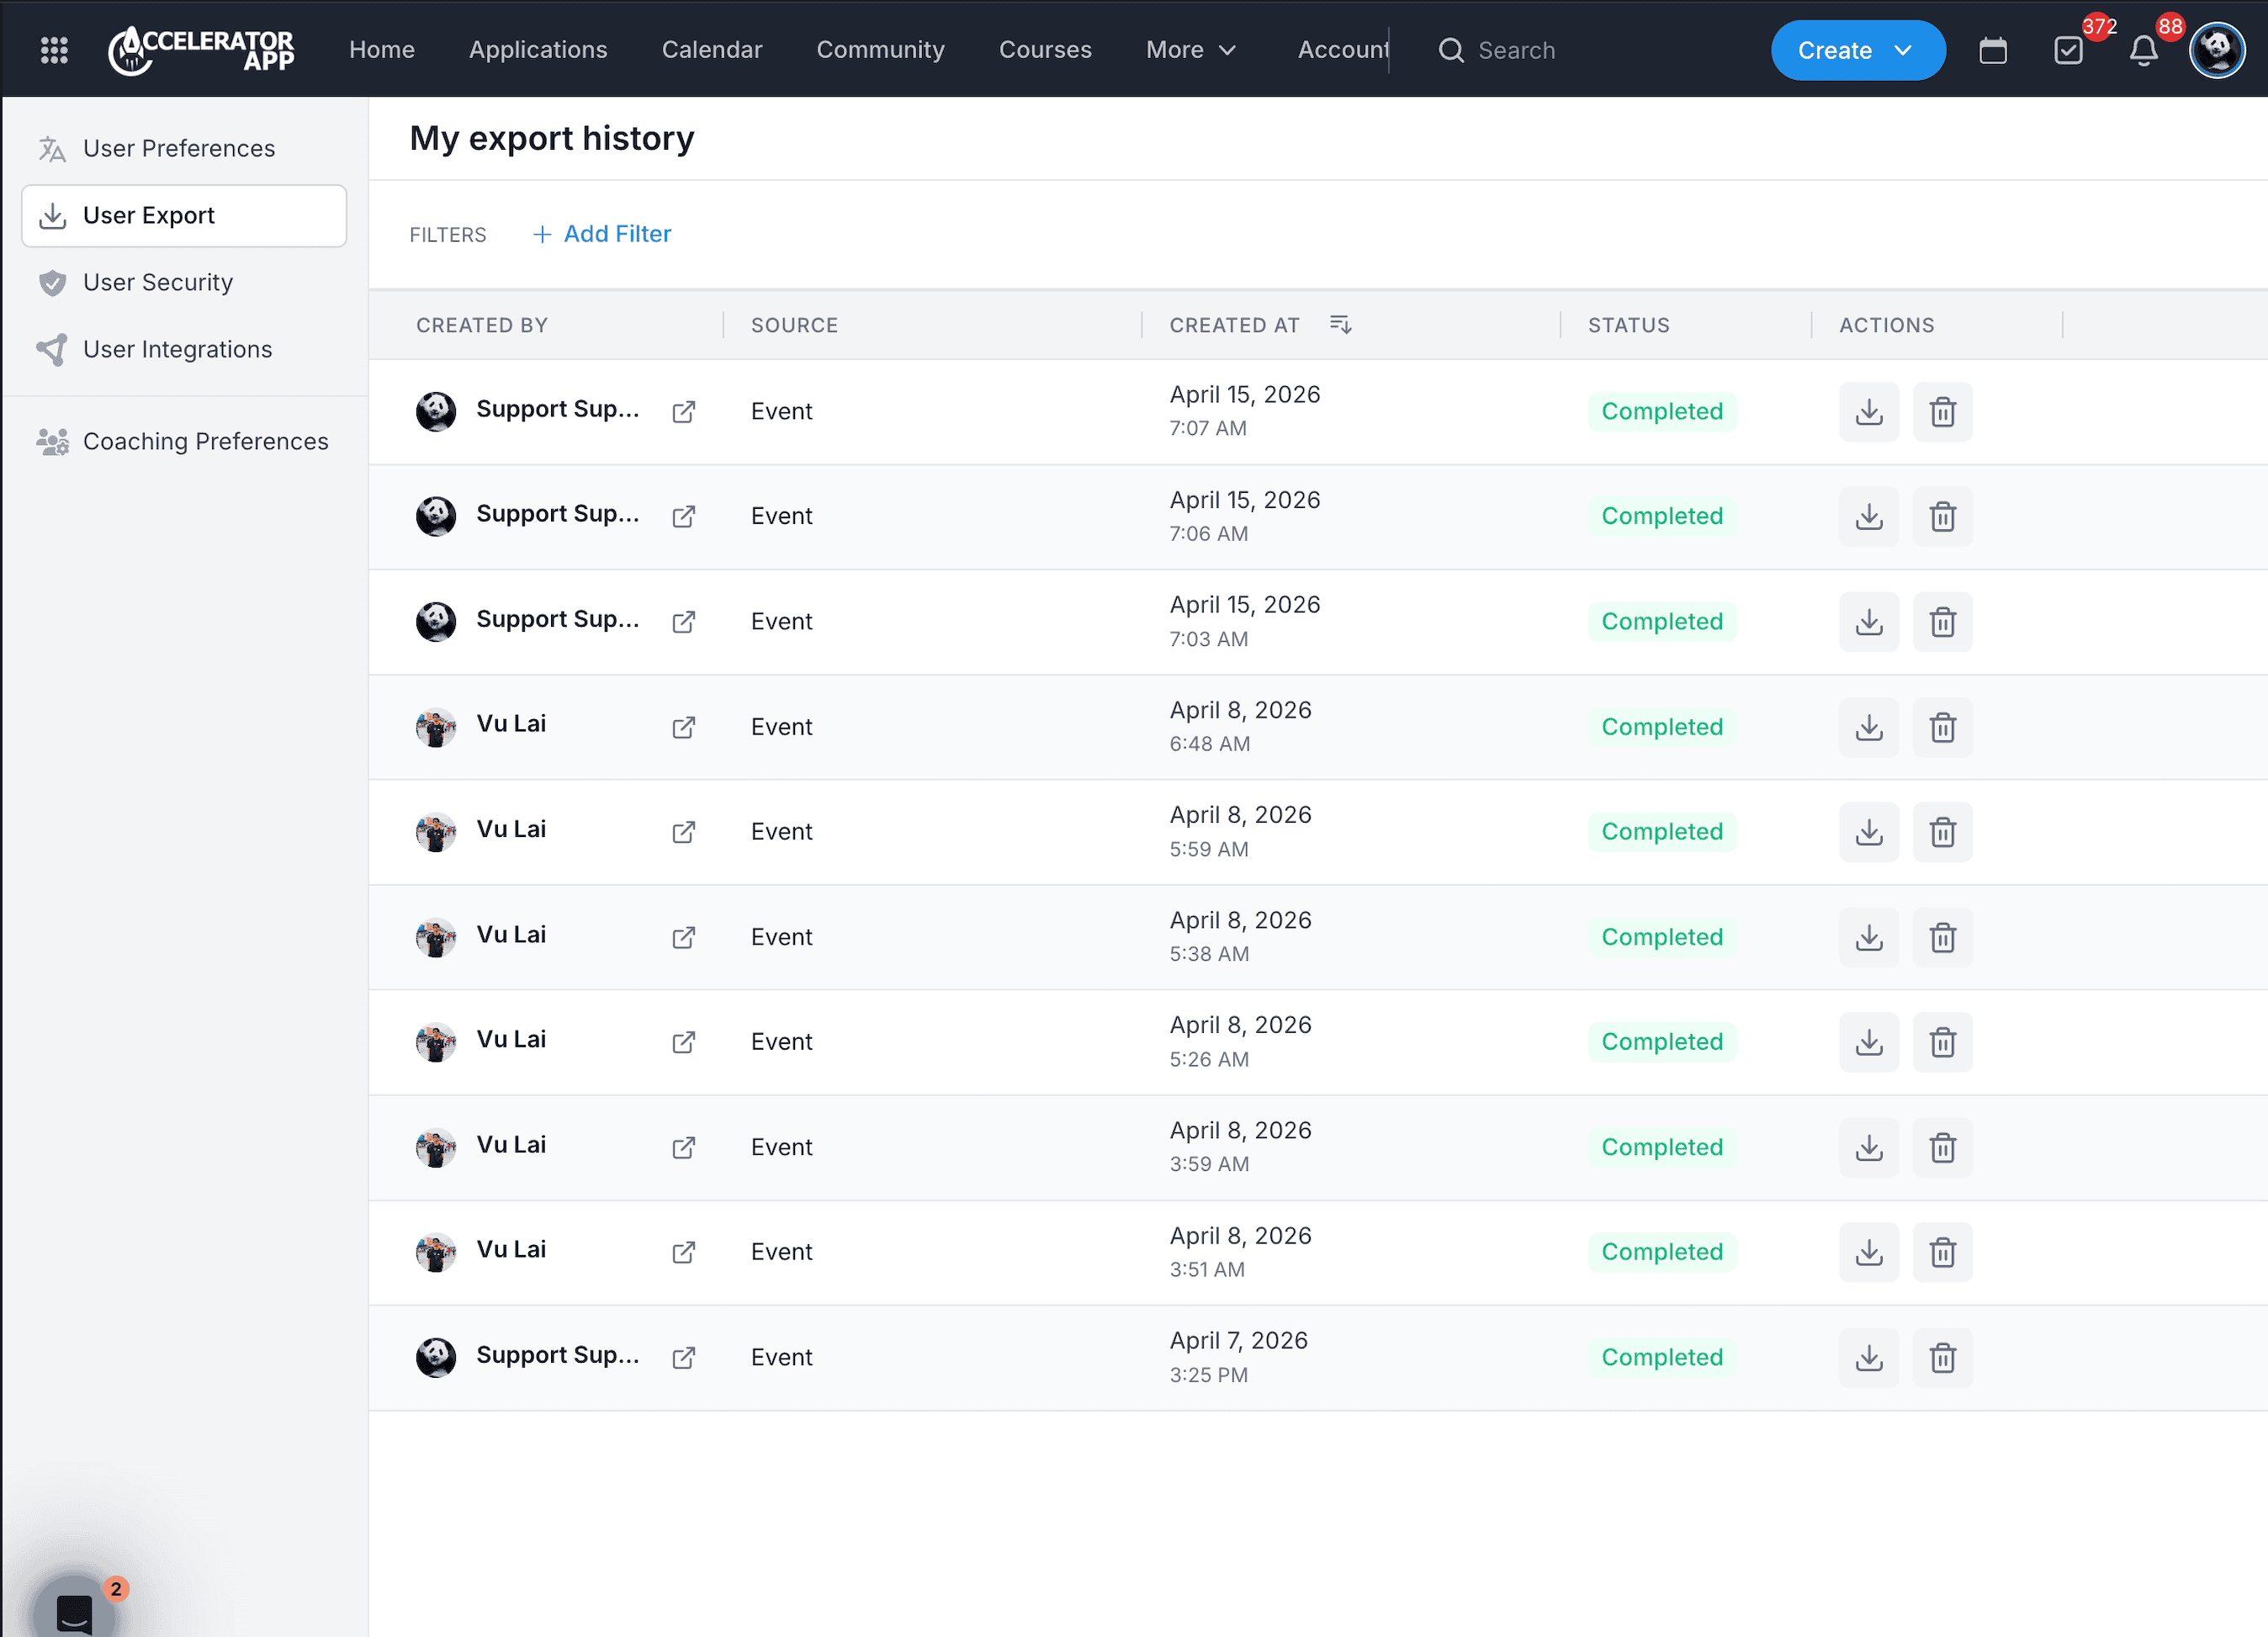This screenshot has height=1637, width=2268.
Task: Toggle sort on Created At column
Action: [x=1340, y=325]
